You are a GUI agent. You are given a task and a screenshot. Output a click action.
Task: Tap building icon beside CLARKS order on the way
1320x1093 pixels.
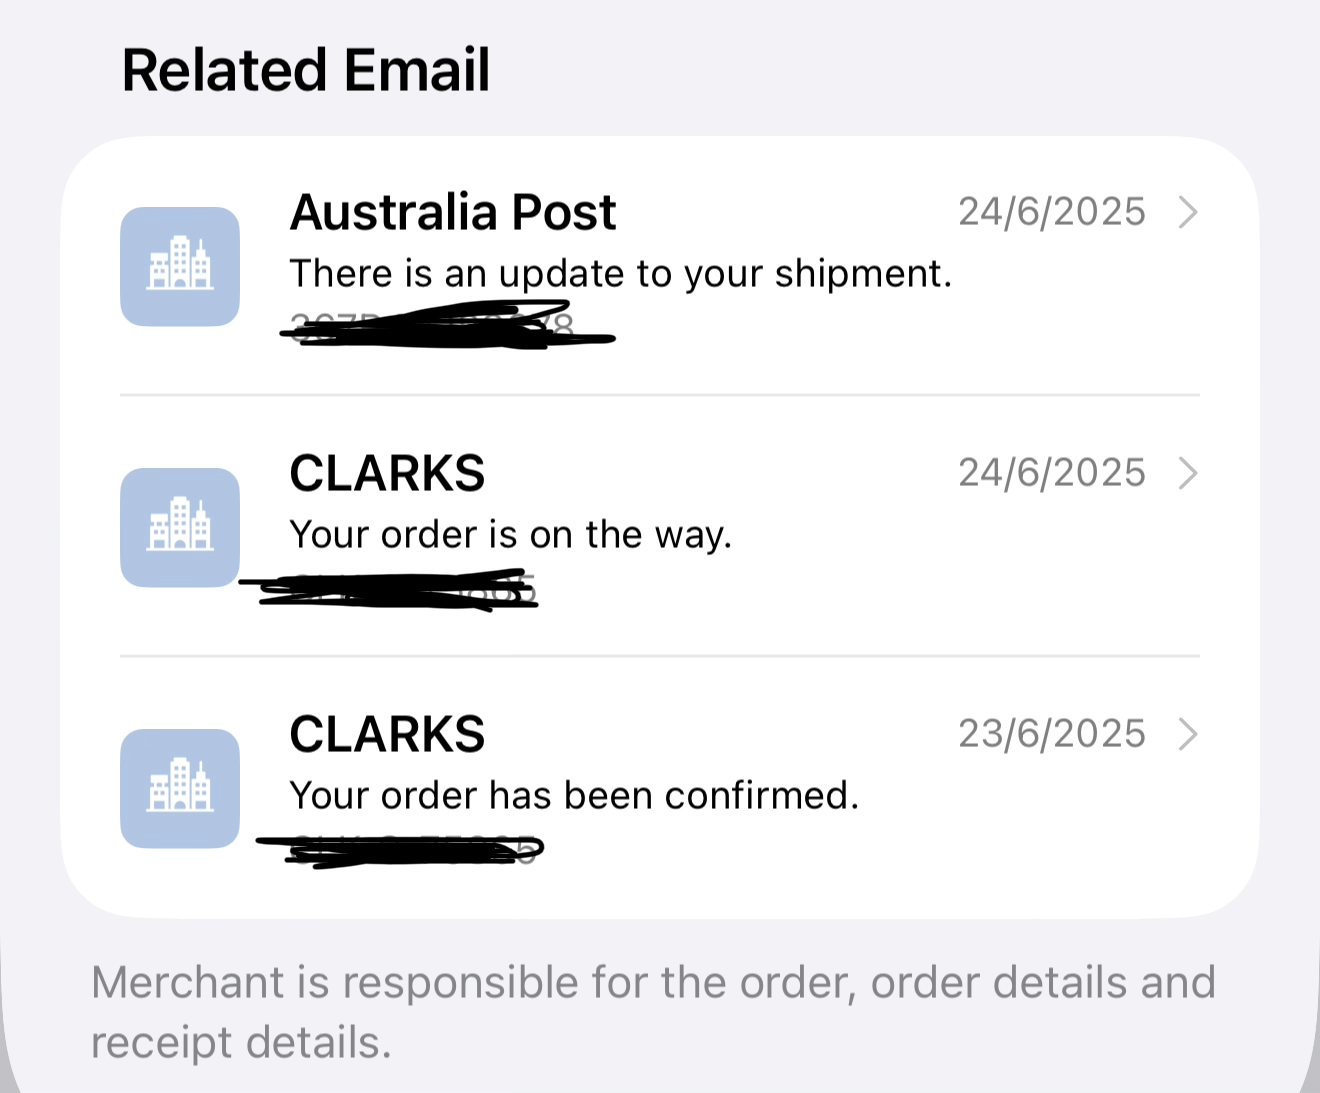pos(180,527)
